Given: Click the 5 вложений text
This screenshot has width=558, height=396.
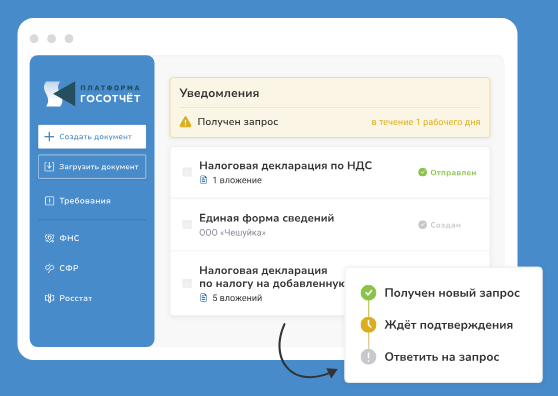Looking at the screenshot, I should pyautogui.click(x=237, y=298).
